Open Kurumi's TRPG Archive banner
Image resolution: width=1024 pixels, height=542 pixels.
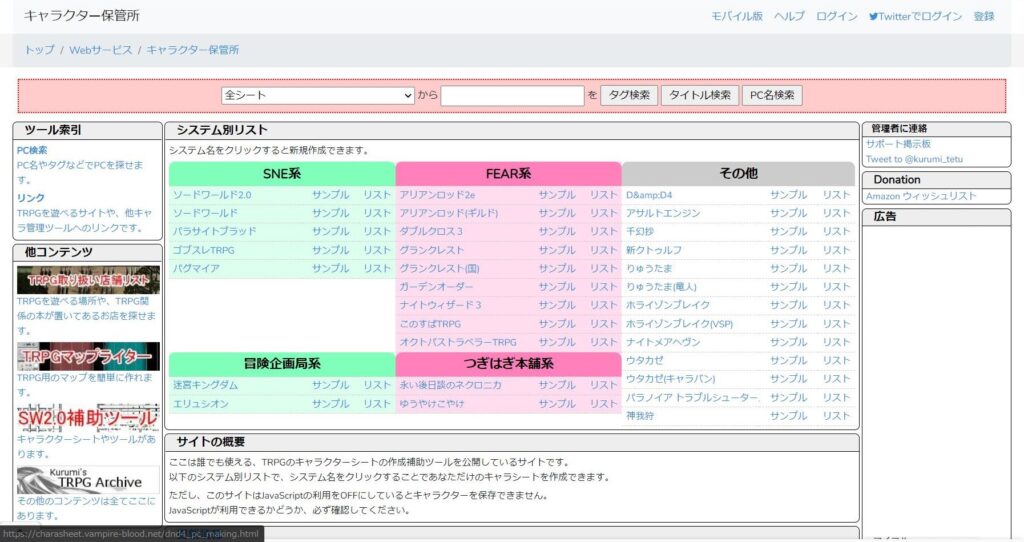[x=88, y=479]
